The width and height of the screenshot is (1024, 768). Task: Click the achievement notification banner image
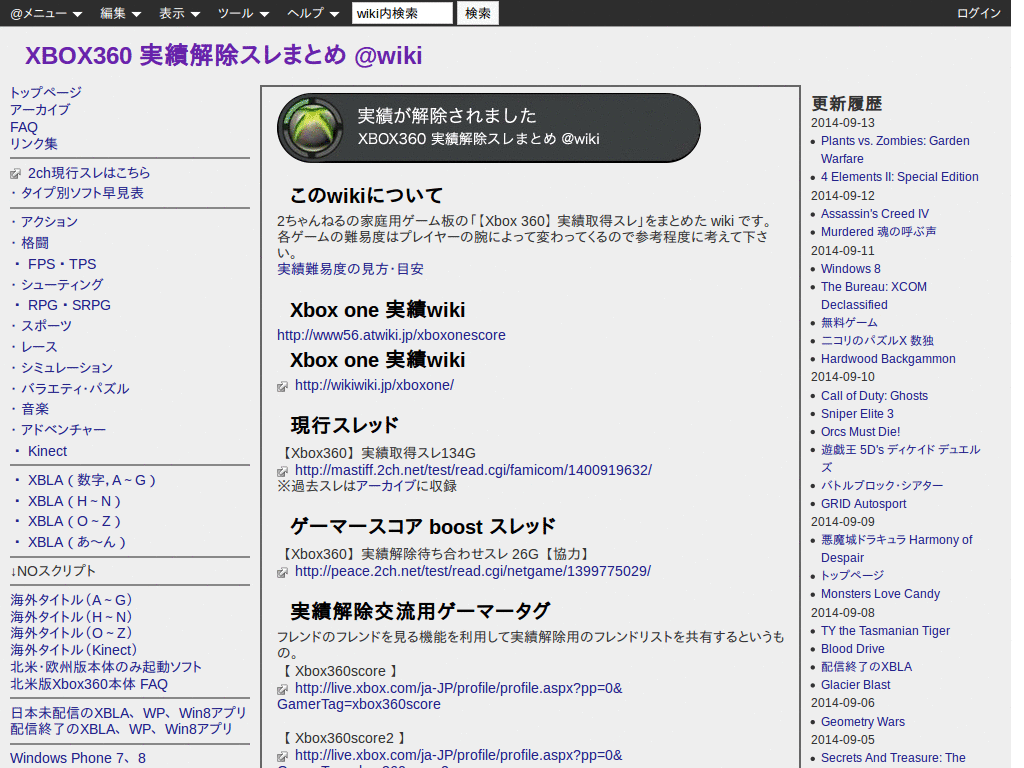tap(488, 127)
